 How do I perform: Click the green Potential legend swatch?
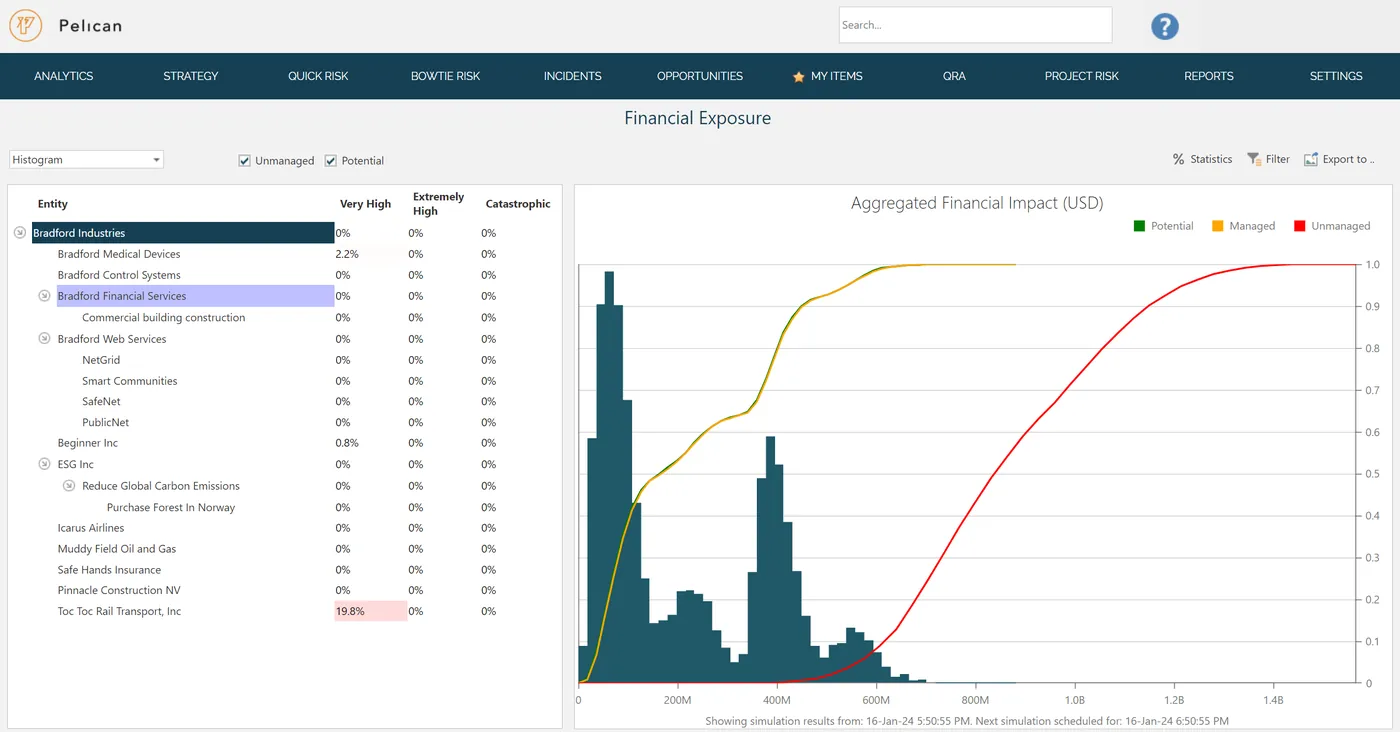pyautogui.click(x=1139, y=226)
